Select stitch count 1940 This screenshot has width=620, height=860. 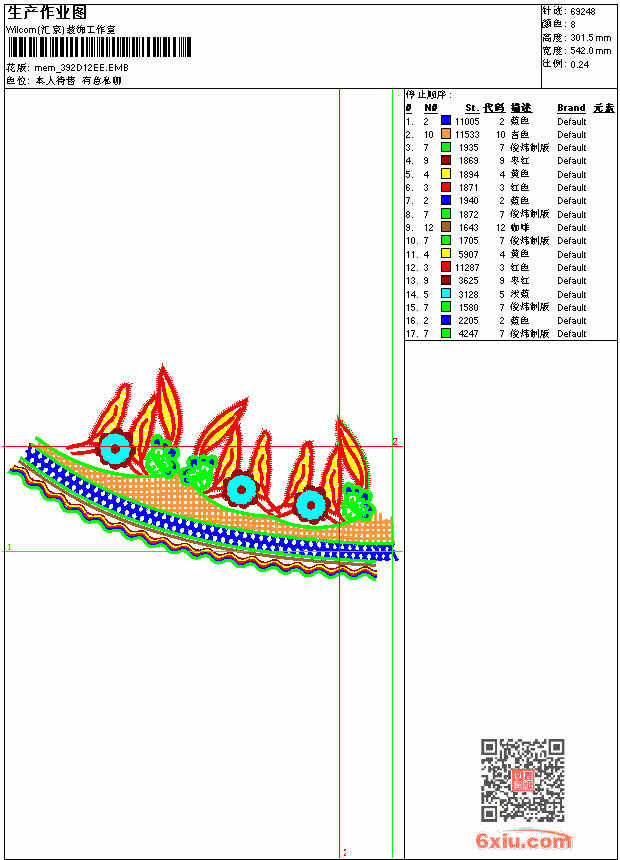click(469, 201)
